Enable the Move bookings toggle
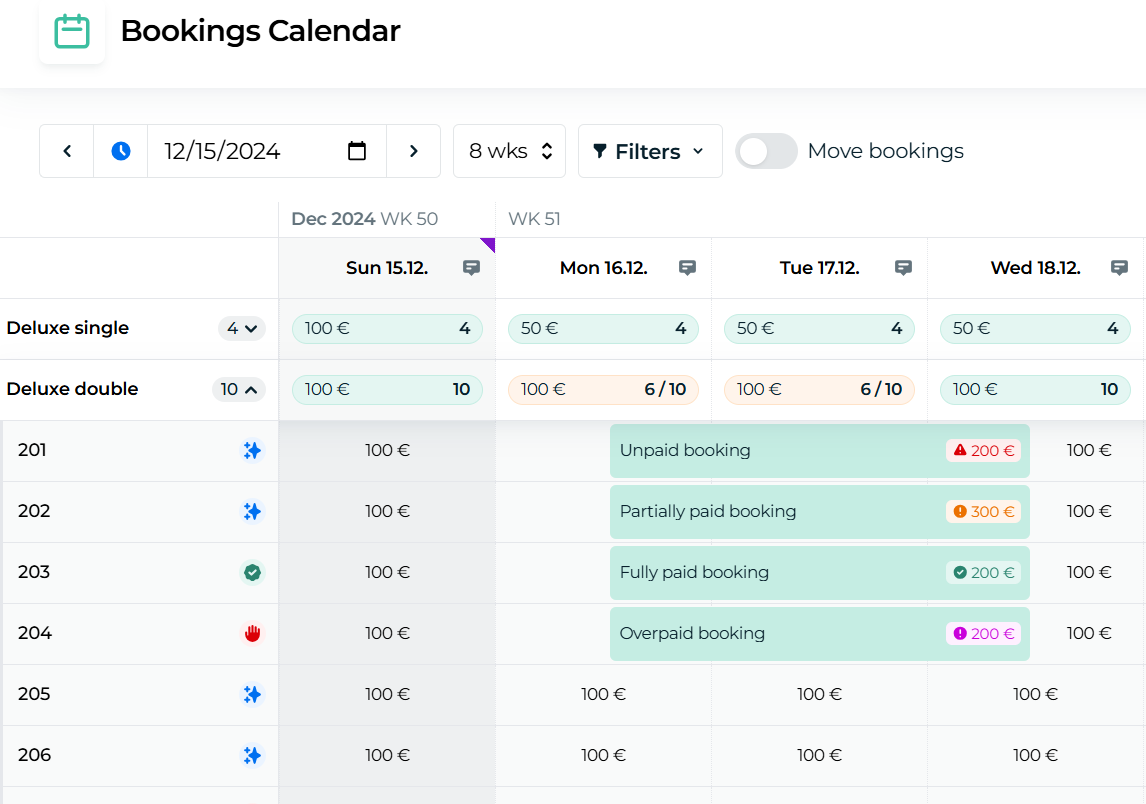Screen dimensions: 1146x804 [x=766, y=151]
